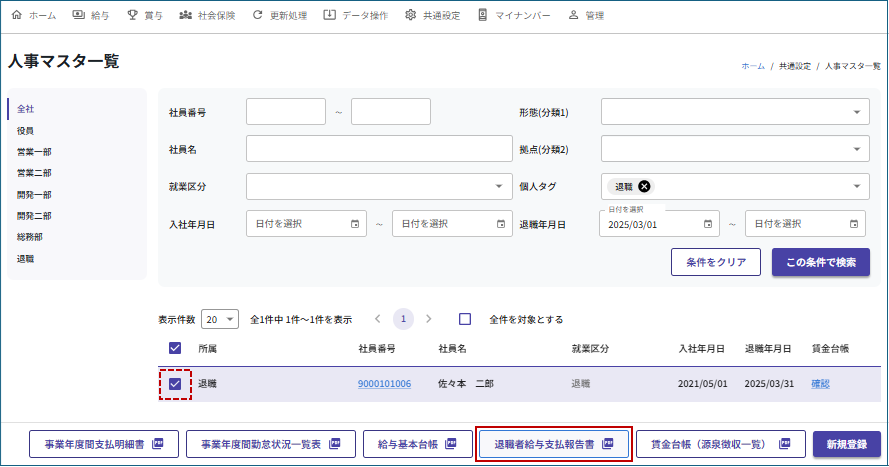Open calendar for 入社年月日 end date
Viewport: 889px width, 467px height.
(501, 224)
